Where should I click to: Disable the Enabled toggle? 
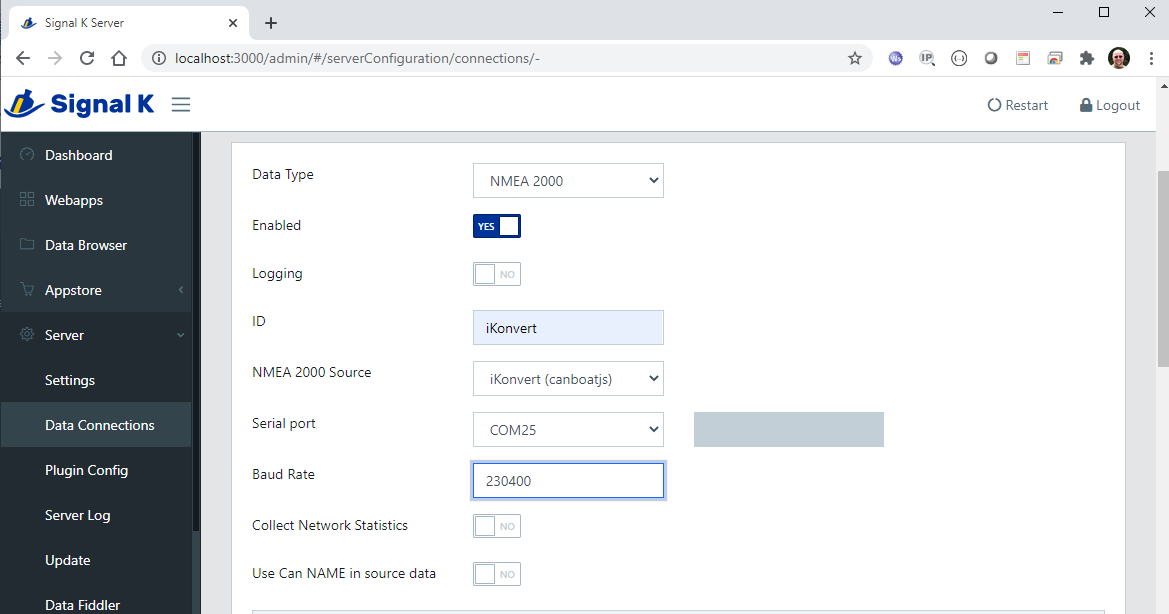click(x=497, y=226)
